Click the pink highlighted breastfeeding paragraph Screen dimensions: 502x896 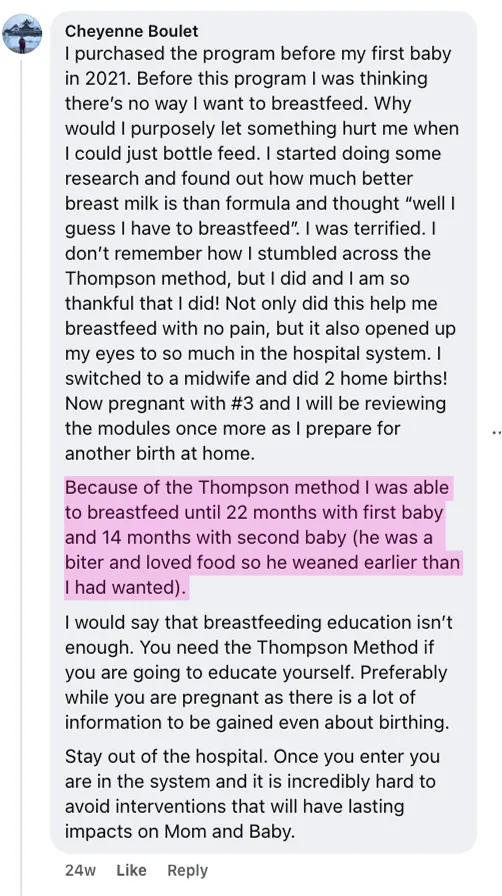[262, 538]
